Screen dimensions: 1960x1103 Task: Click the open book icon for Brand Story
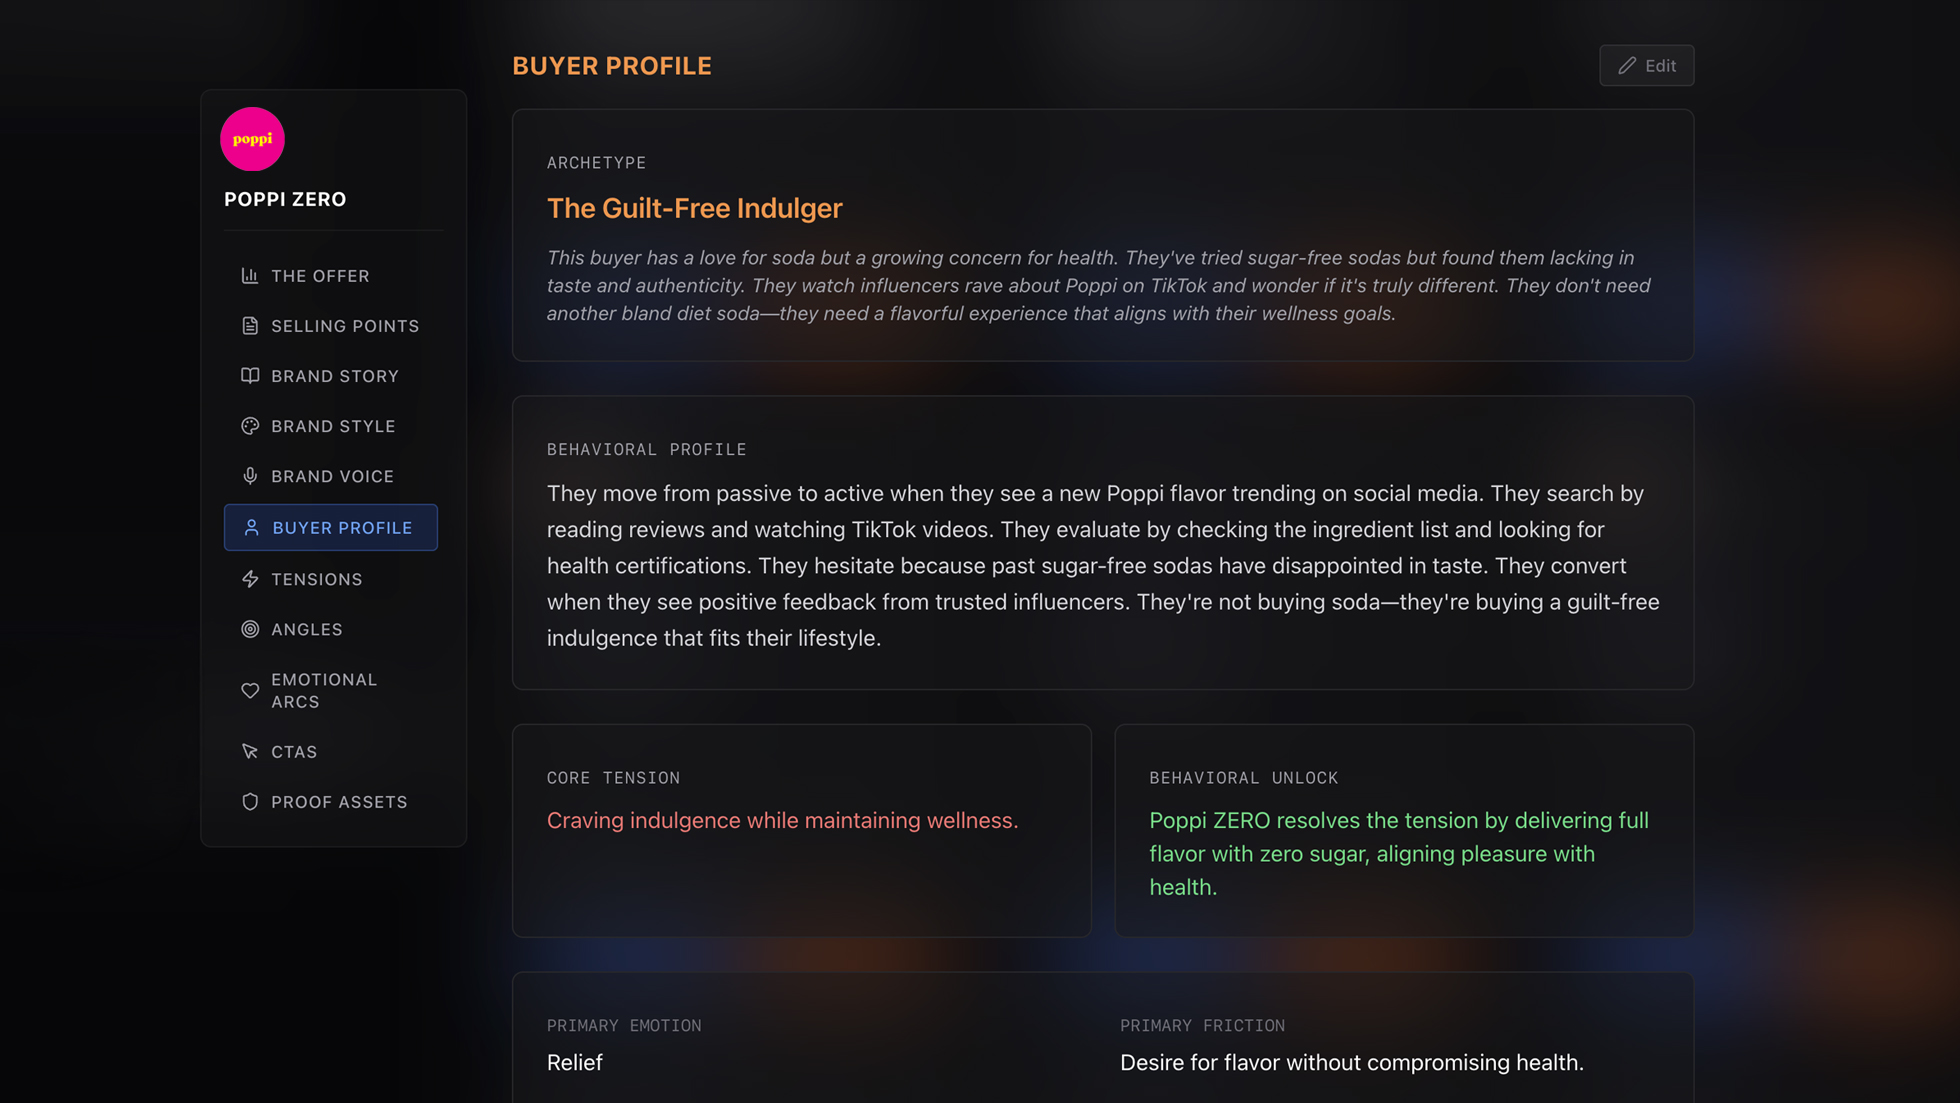[250, 376]
